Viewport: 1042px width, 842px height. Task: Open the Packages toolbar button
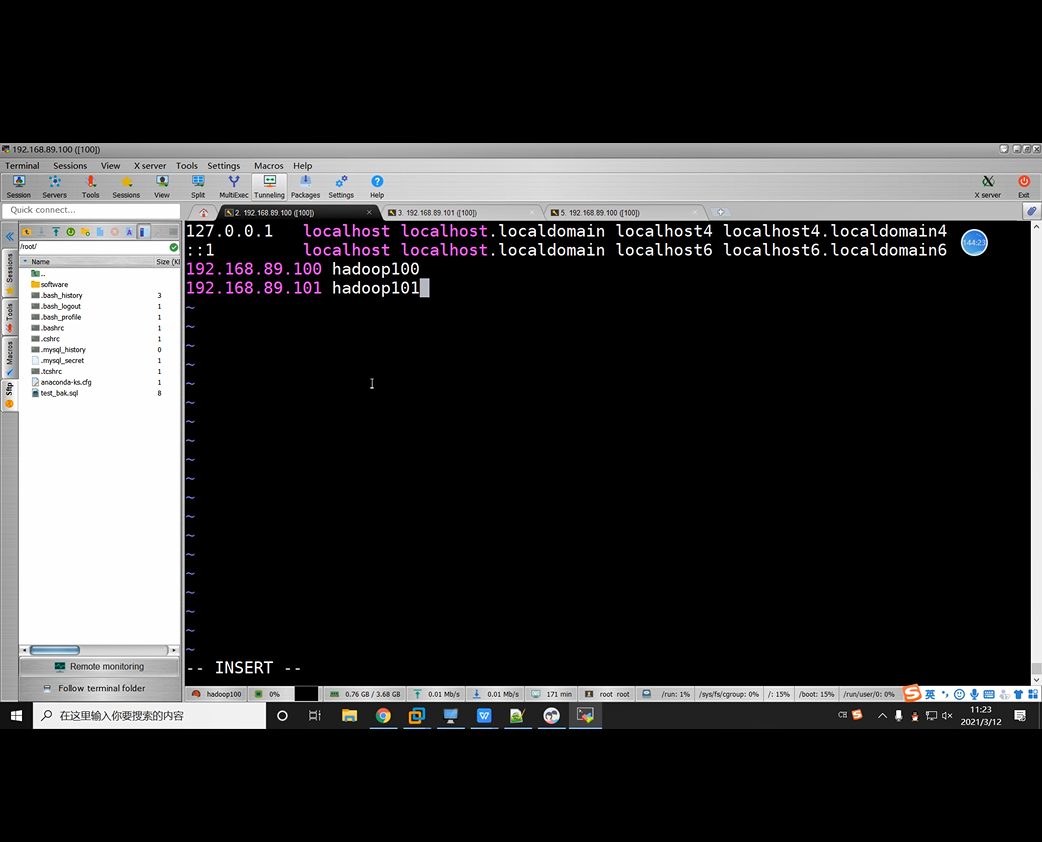click(305, 187)
